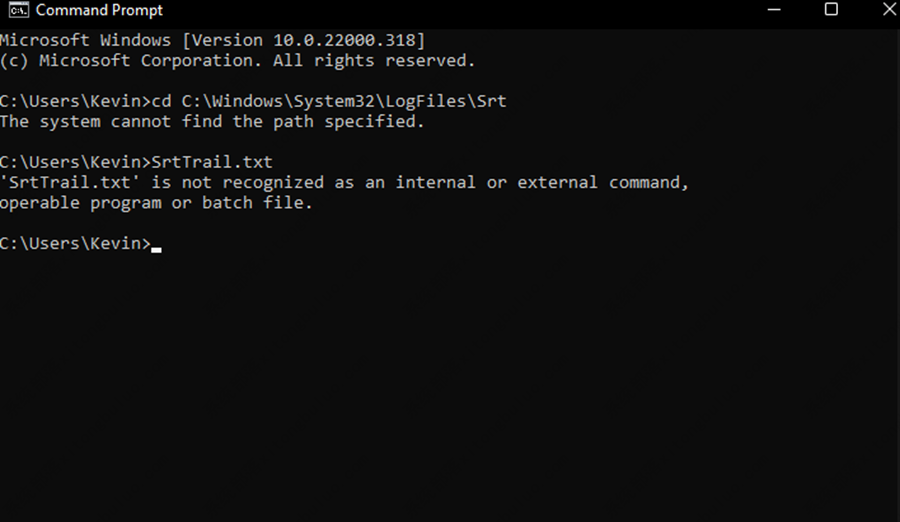900x522 pixels.
Task: Click the "operable program or batch file" line
Action: pyautogui.click(x=156, y=203)
